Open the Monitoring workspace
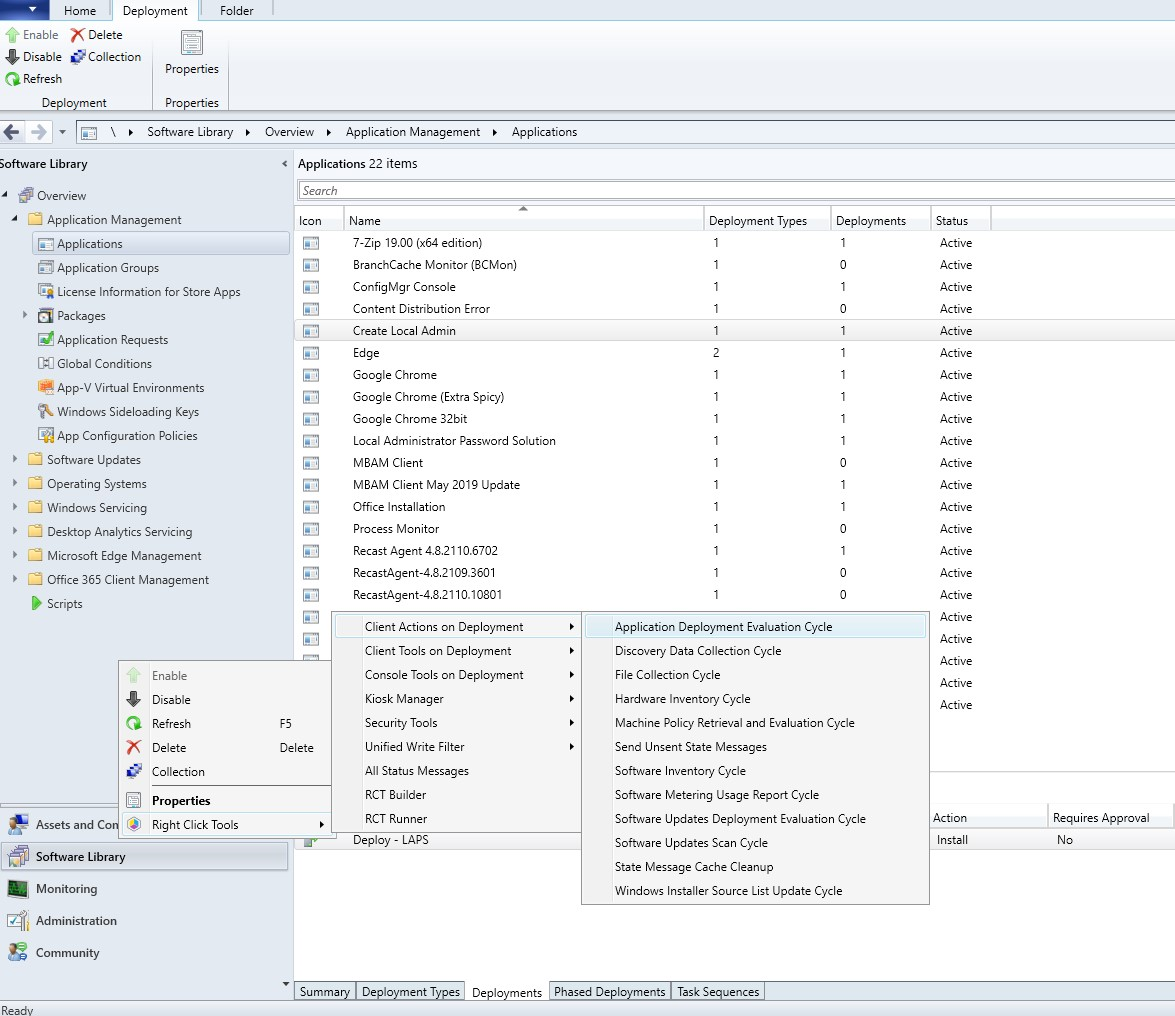Viewport: 1175px width, 1016px height. [66, 889]
